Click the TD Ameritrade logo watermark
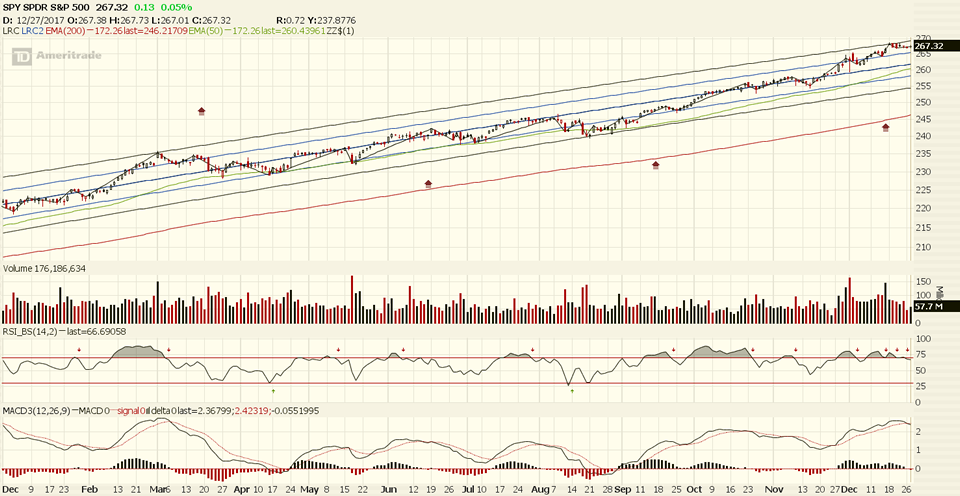960x496 pixels. [x=51, y=58]
